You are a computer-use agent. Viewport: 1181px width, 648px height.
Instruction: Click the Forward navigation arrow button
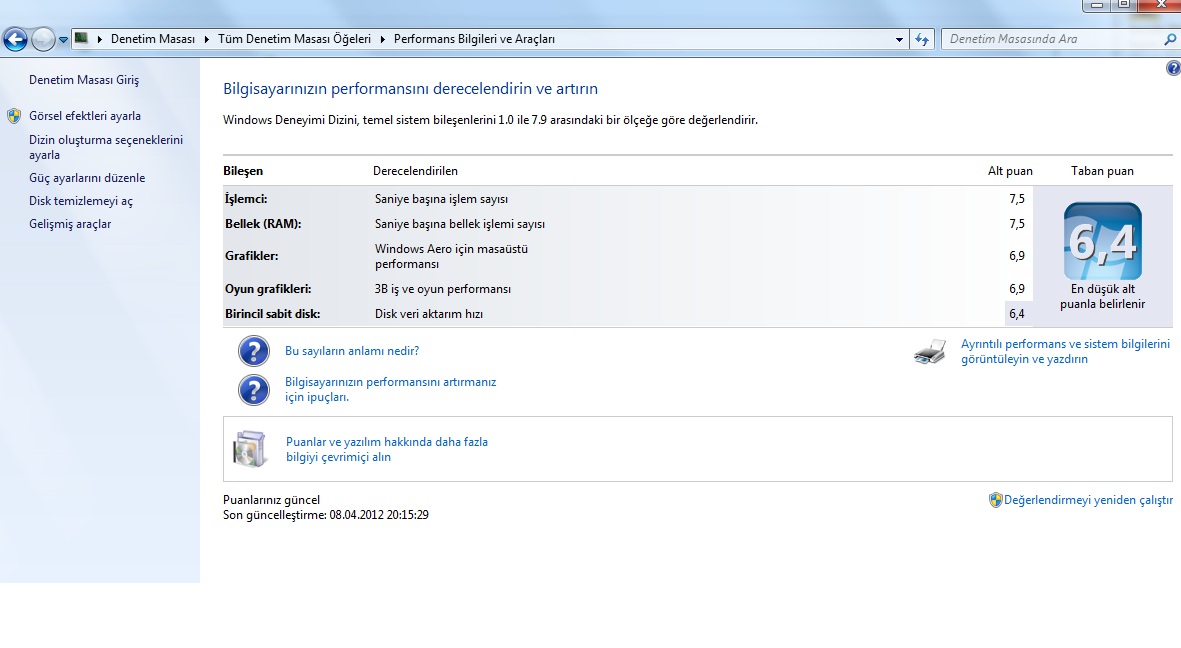pos(43,40)
